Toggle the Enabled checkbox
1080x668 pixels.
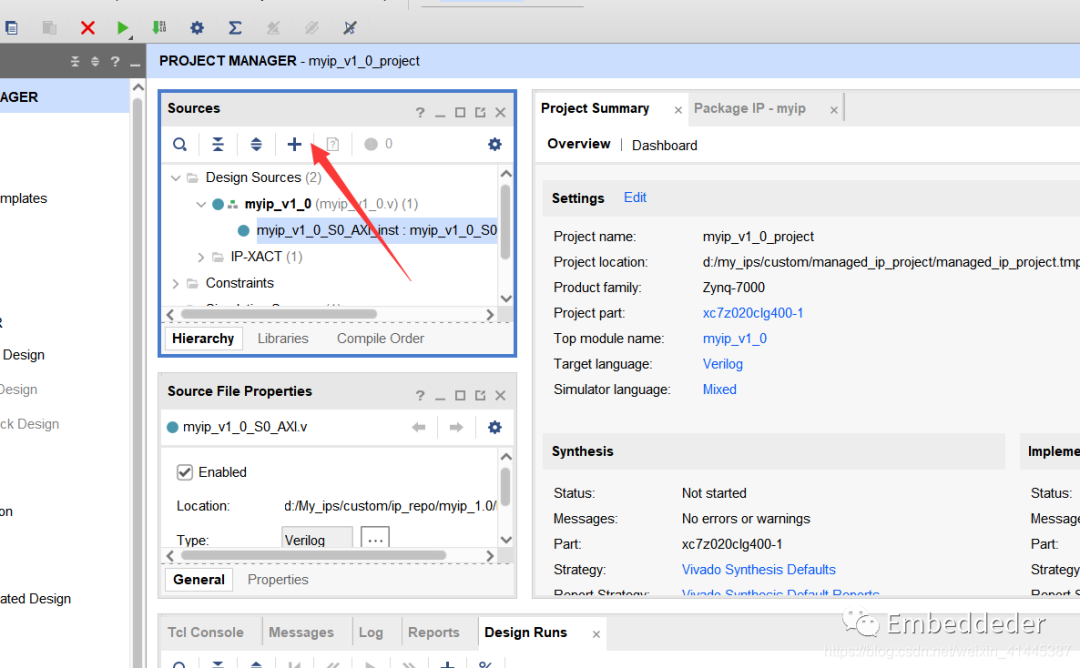click(x=185, y=472)
